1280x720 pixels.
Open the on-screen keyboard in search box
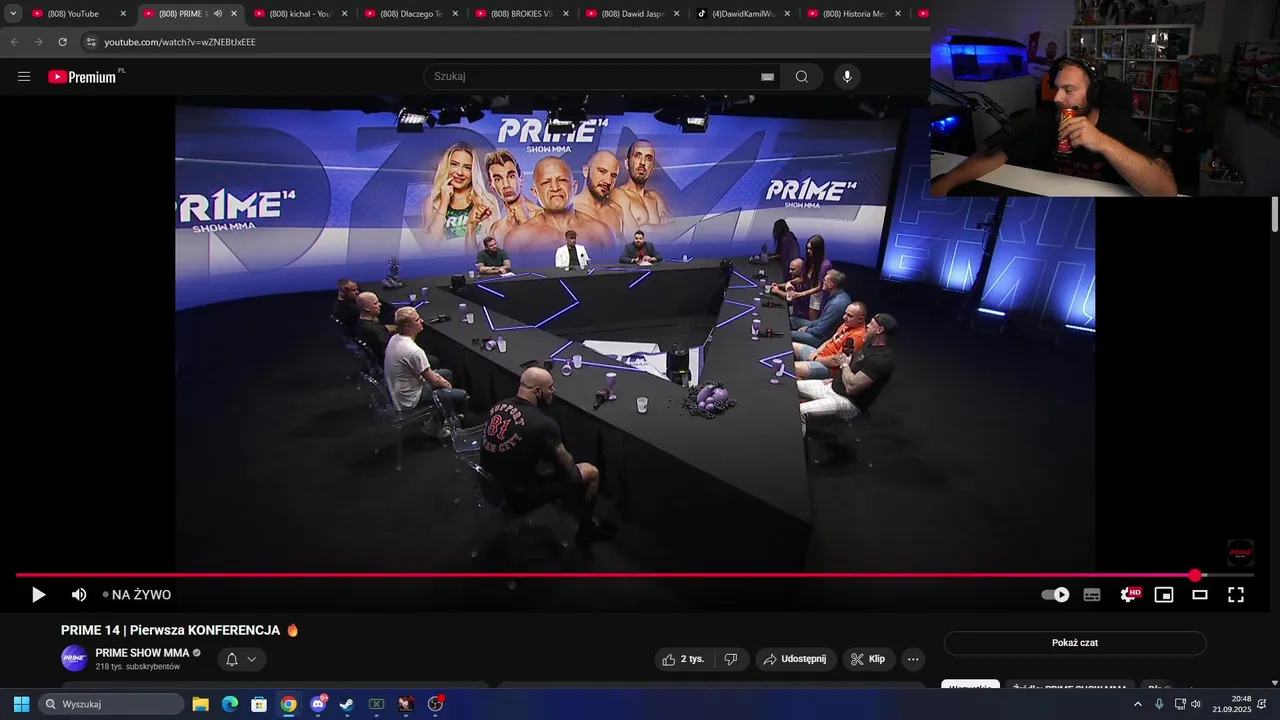767,77
